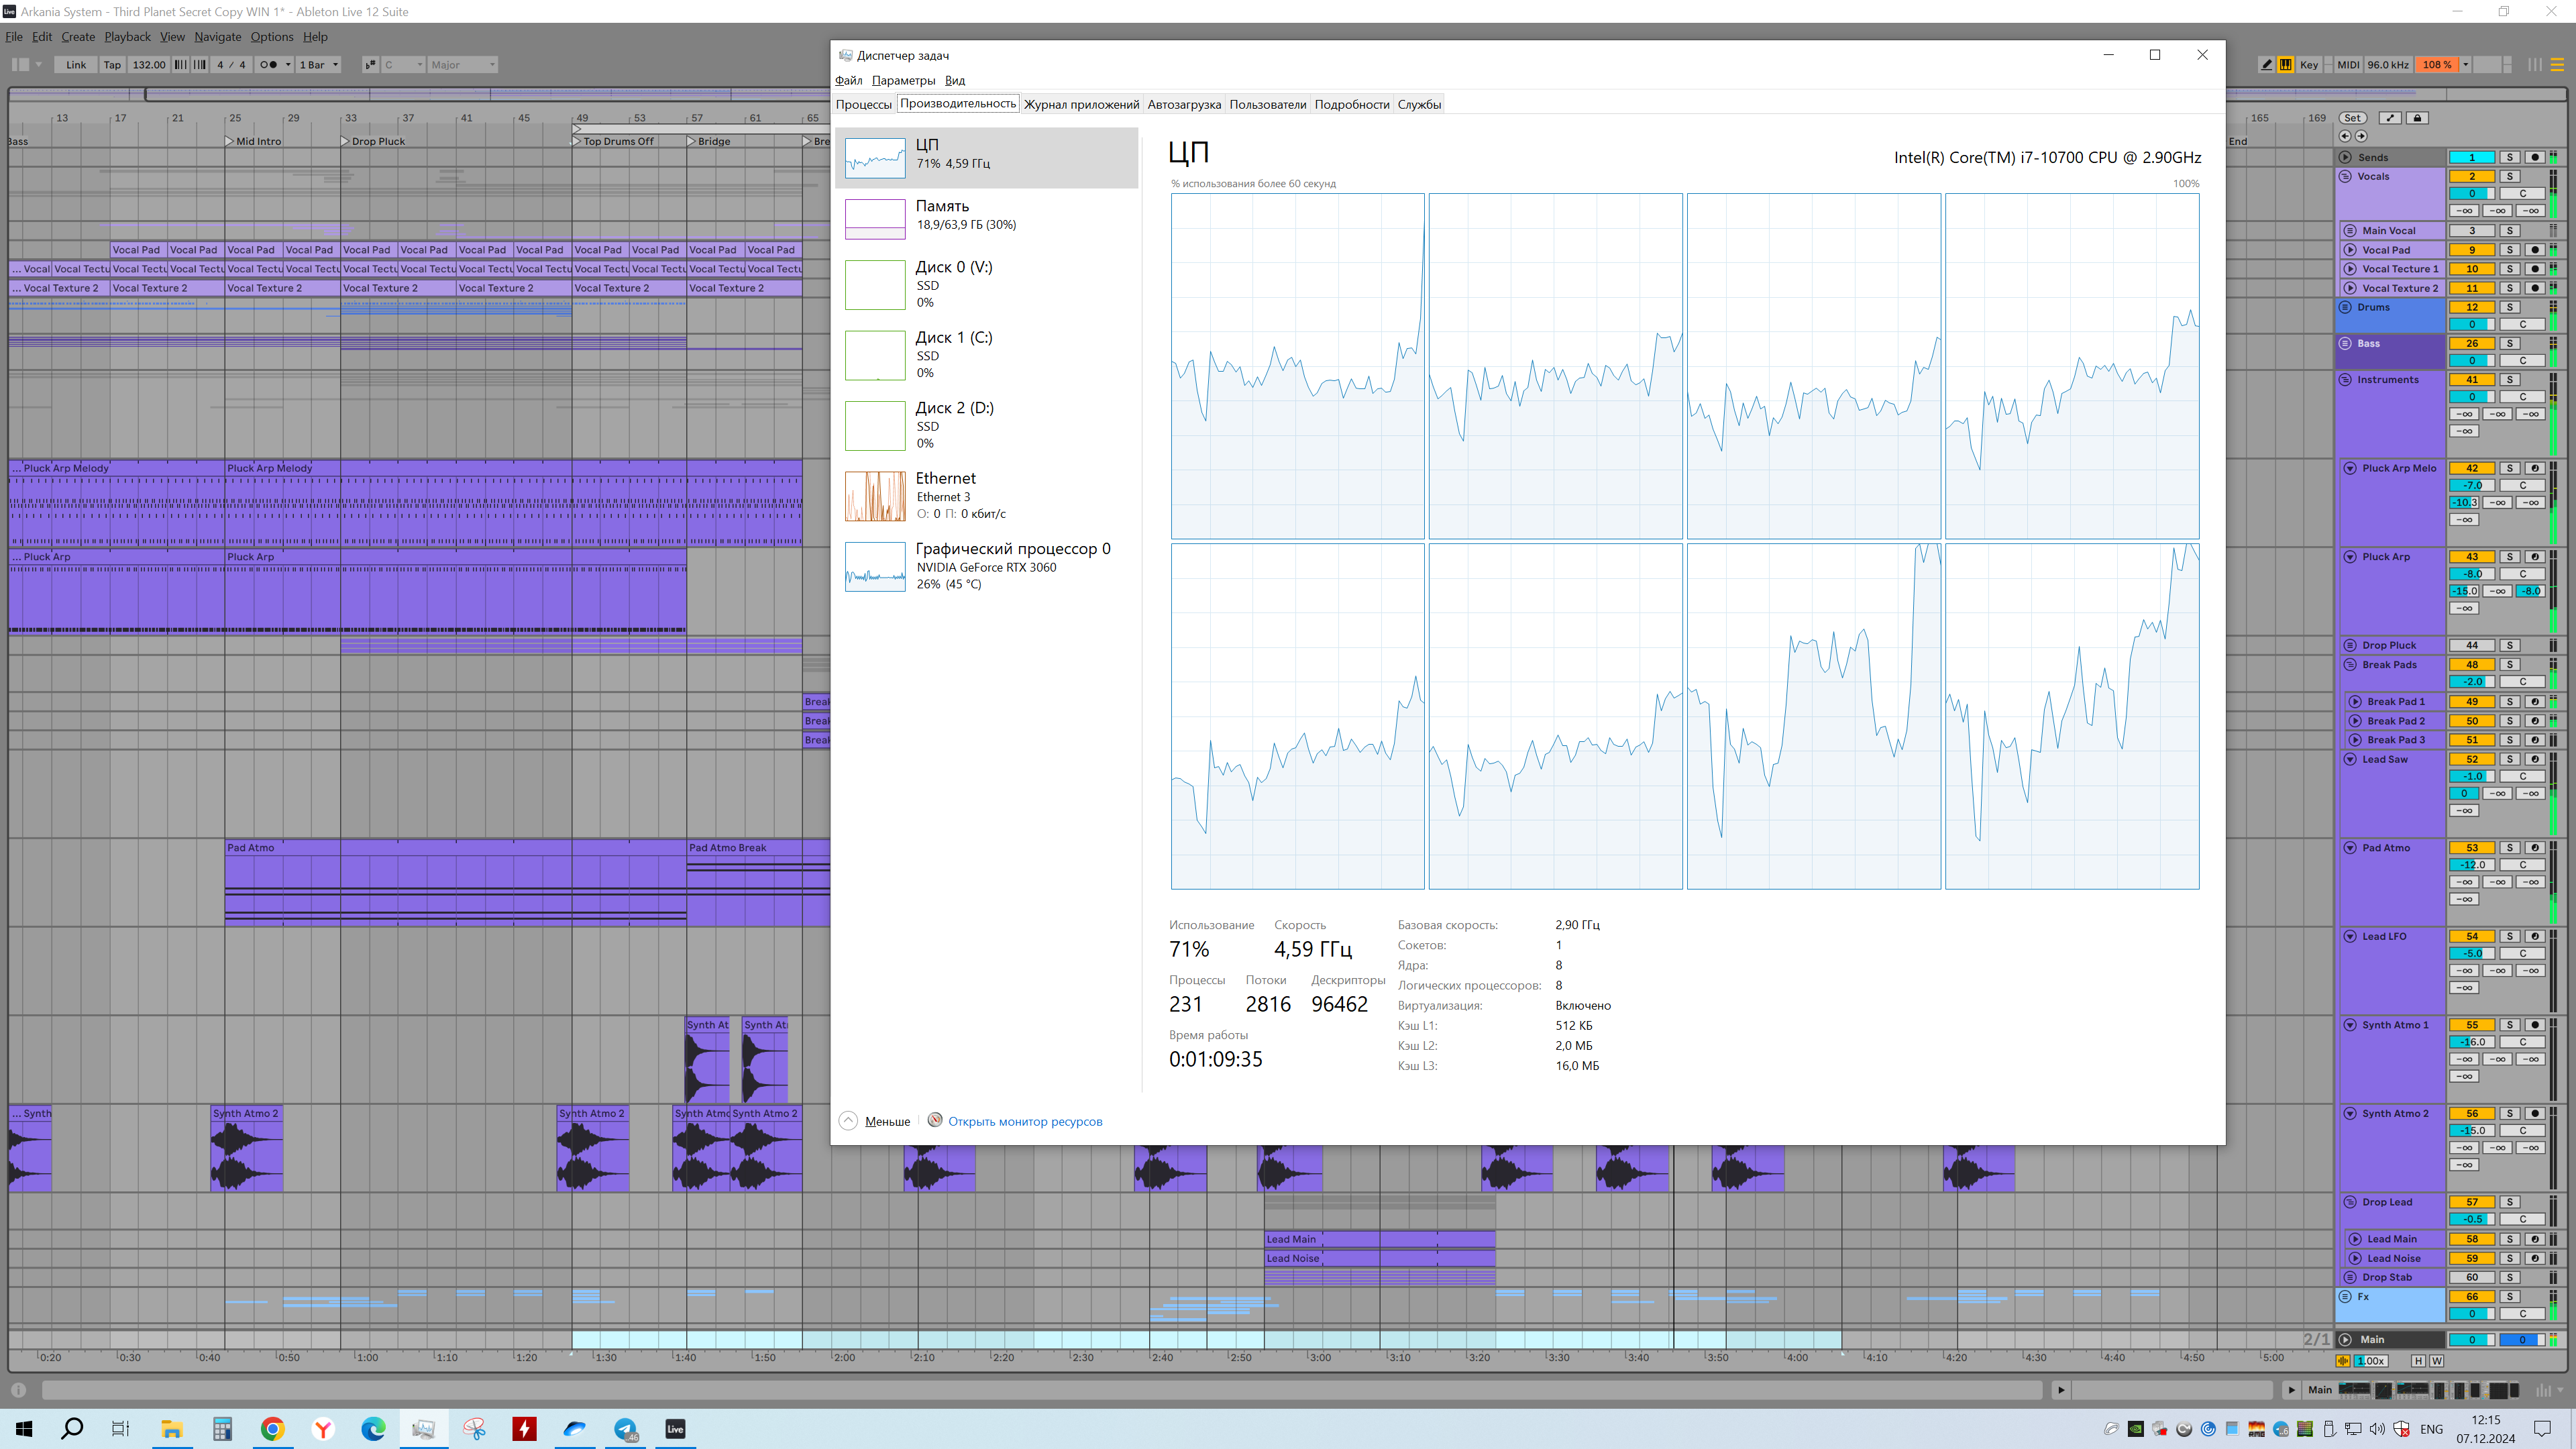The image size is (2576, 1449).
Task: Toggle computer MIDI keyboard icon
Action: click(2286, 65)
